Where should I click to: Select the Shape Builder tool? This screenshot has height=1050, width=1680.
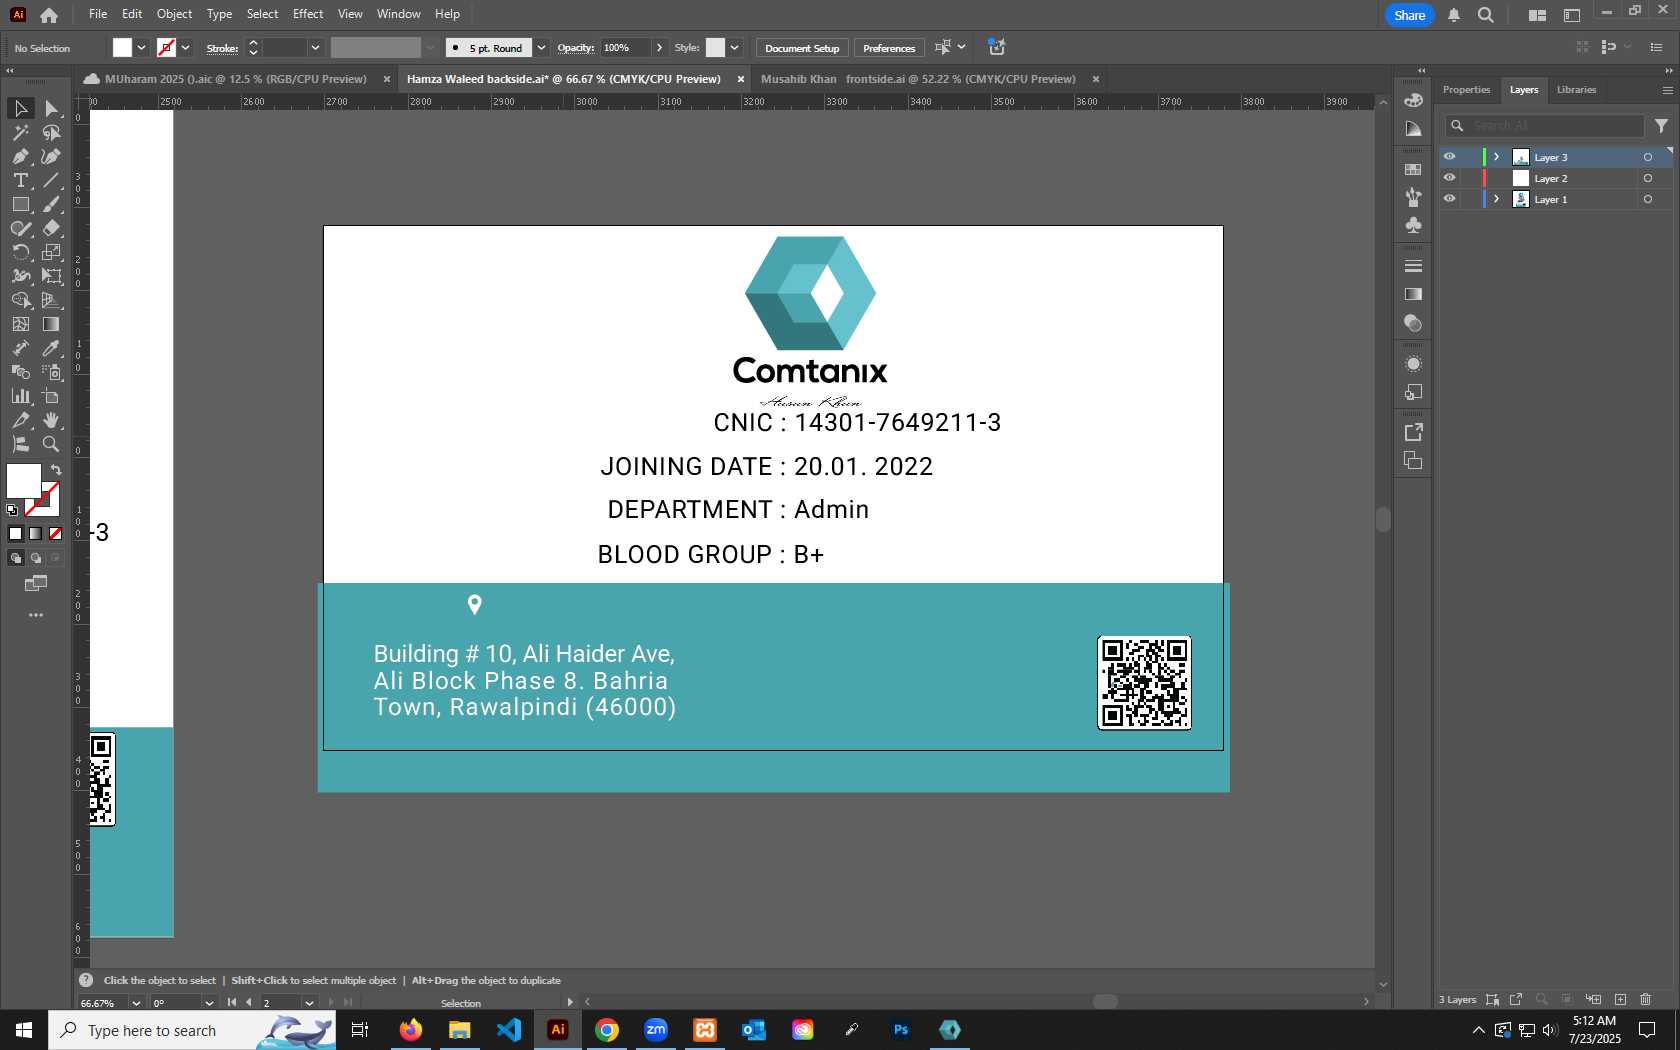(x=20, y=300)
